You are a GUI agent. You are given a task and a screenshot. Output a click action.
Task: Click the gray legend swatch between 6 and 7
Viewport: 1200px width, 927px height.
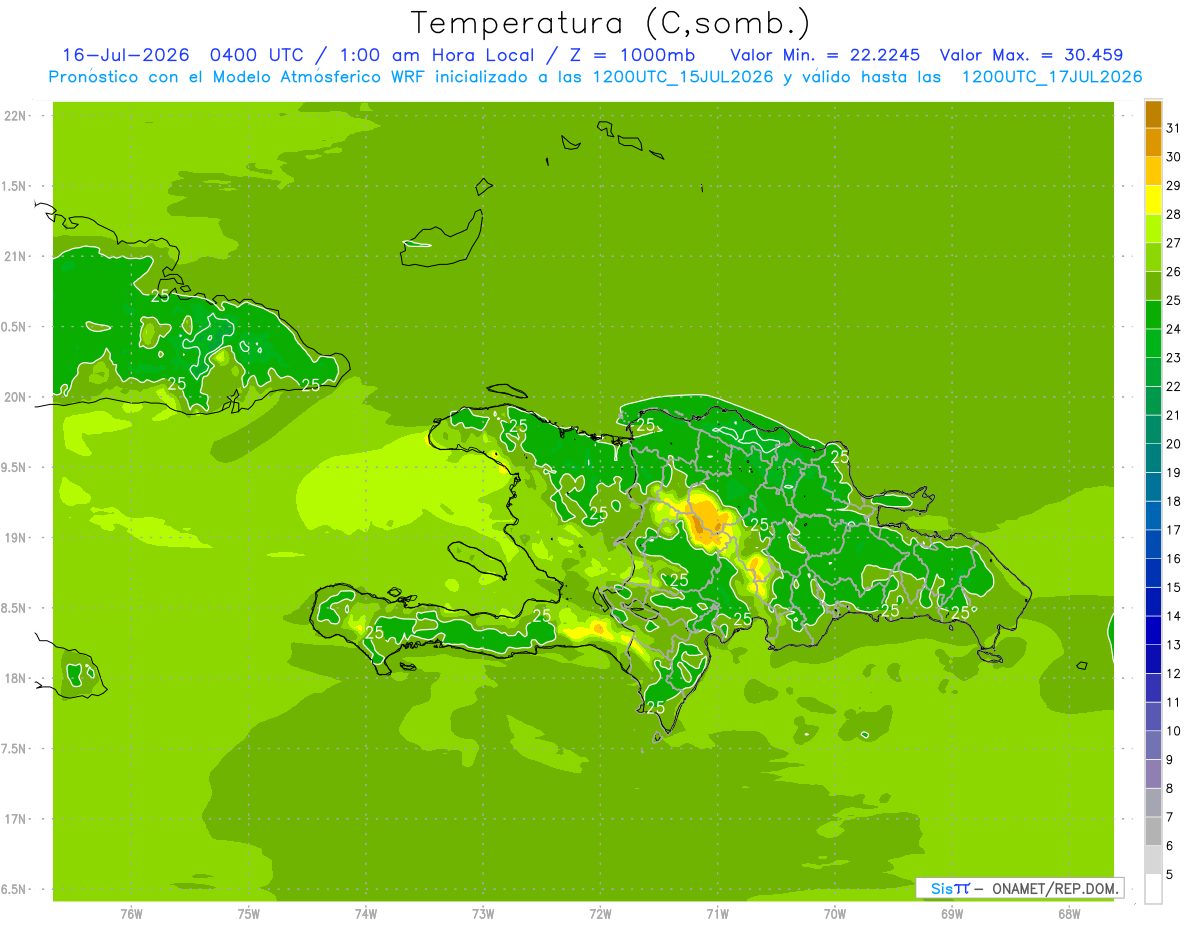point(1153,832)
